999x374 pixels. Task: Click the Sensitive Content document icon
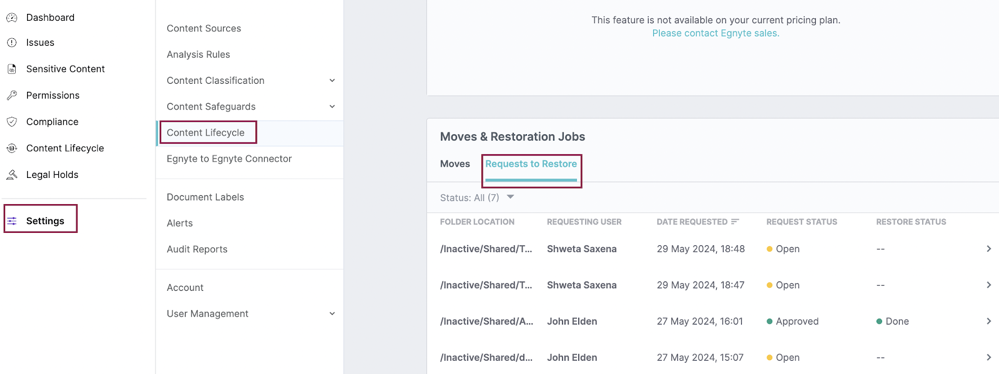(x=11, y=69)
